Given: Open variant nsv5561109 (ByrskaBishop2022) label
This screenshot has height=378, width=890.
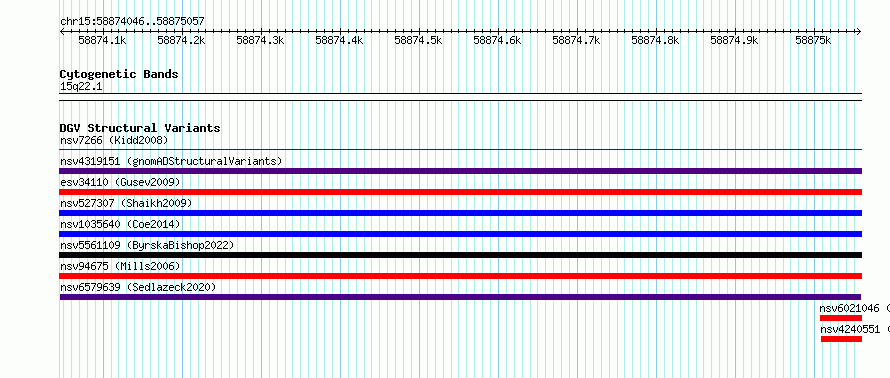Looking at the screenshot, I should coord(147,245).
